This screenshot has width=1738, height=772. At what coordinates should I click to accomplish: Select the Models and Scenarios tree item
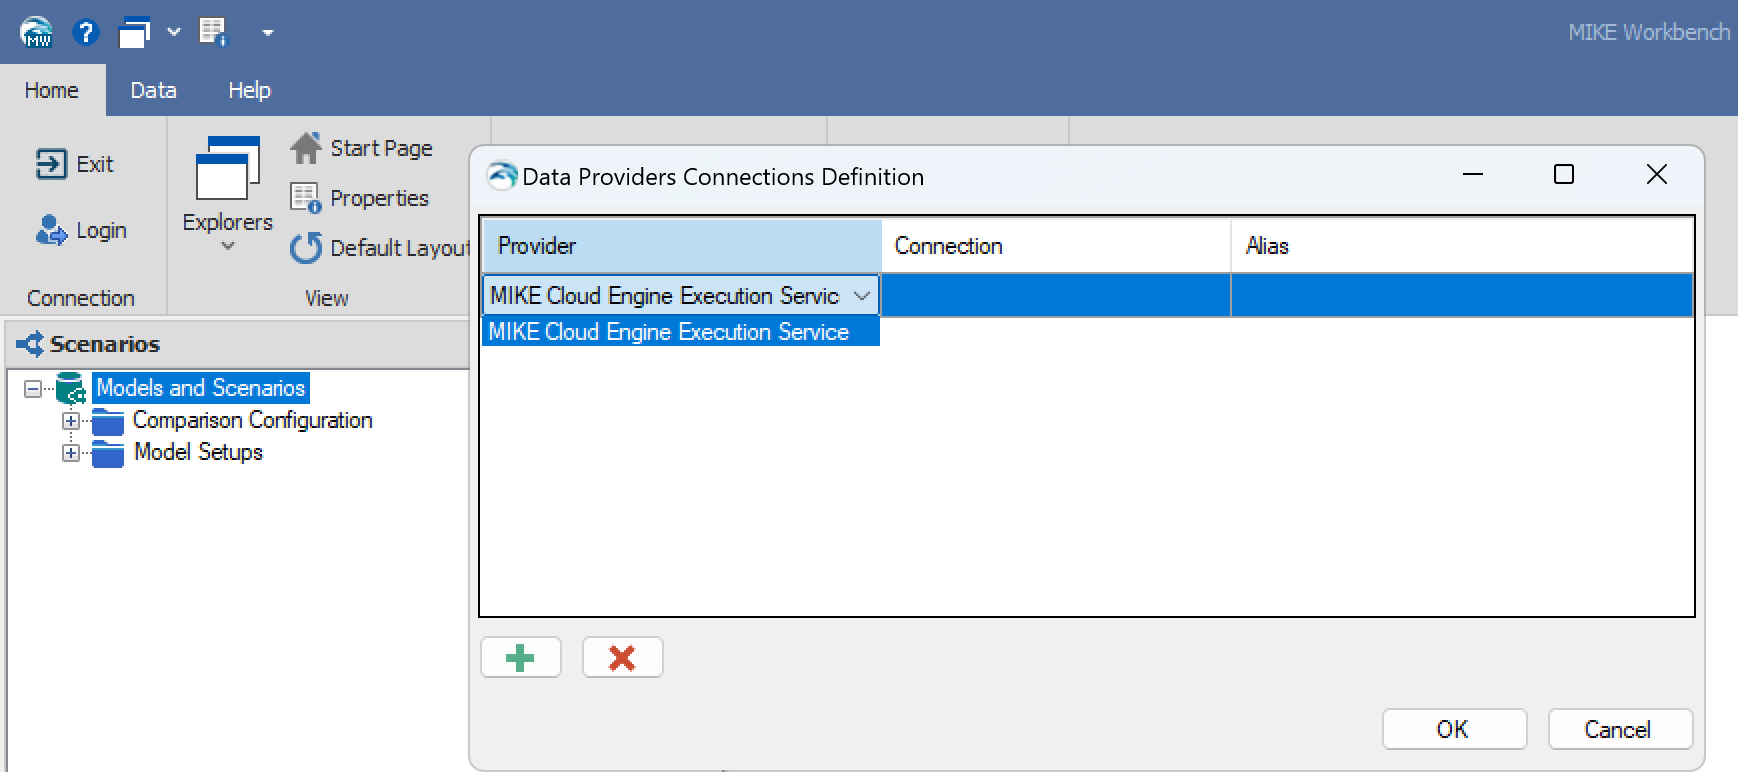click(x=200, y=388)
